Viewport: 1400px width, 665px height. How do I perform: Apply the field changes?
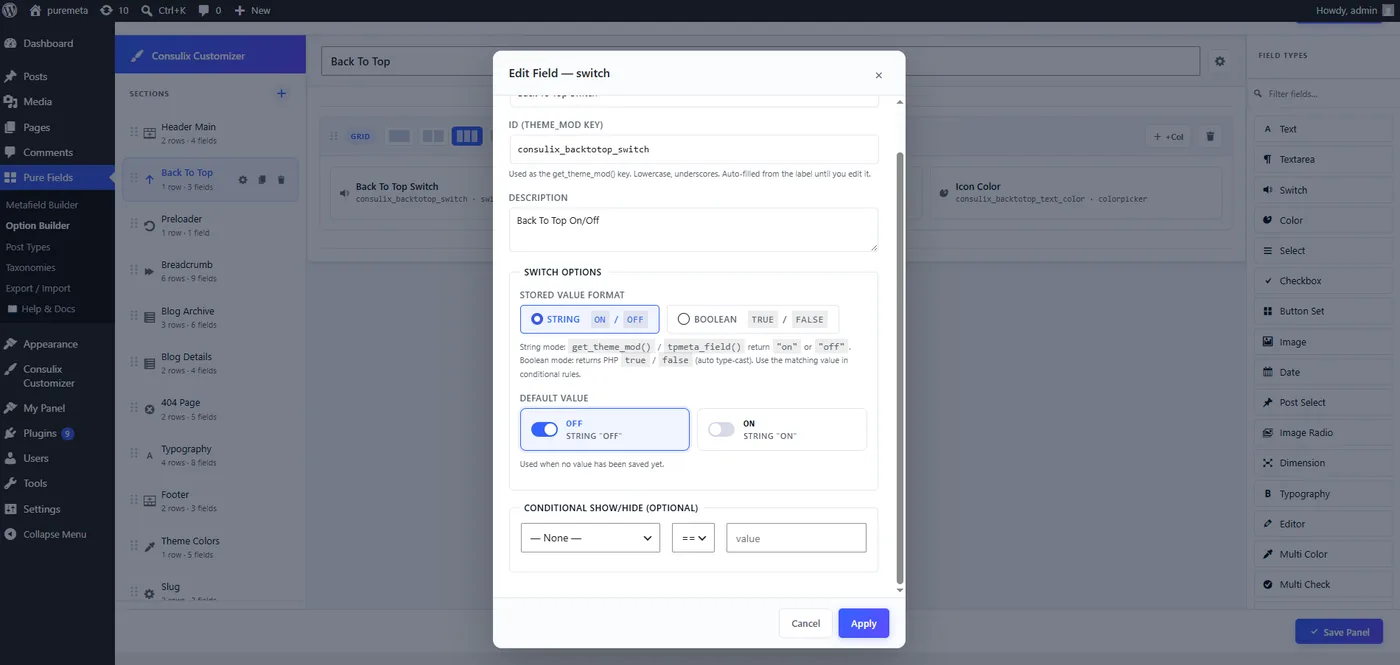[x=863, y=623]
